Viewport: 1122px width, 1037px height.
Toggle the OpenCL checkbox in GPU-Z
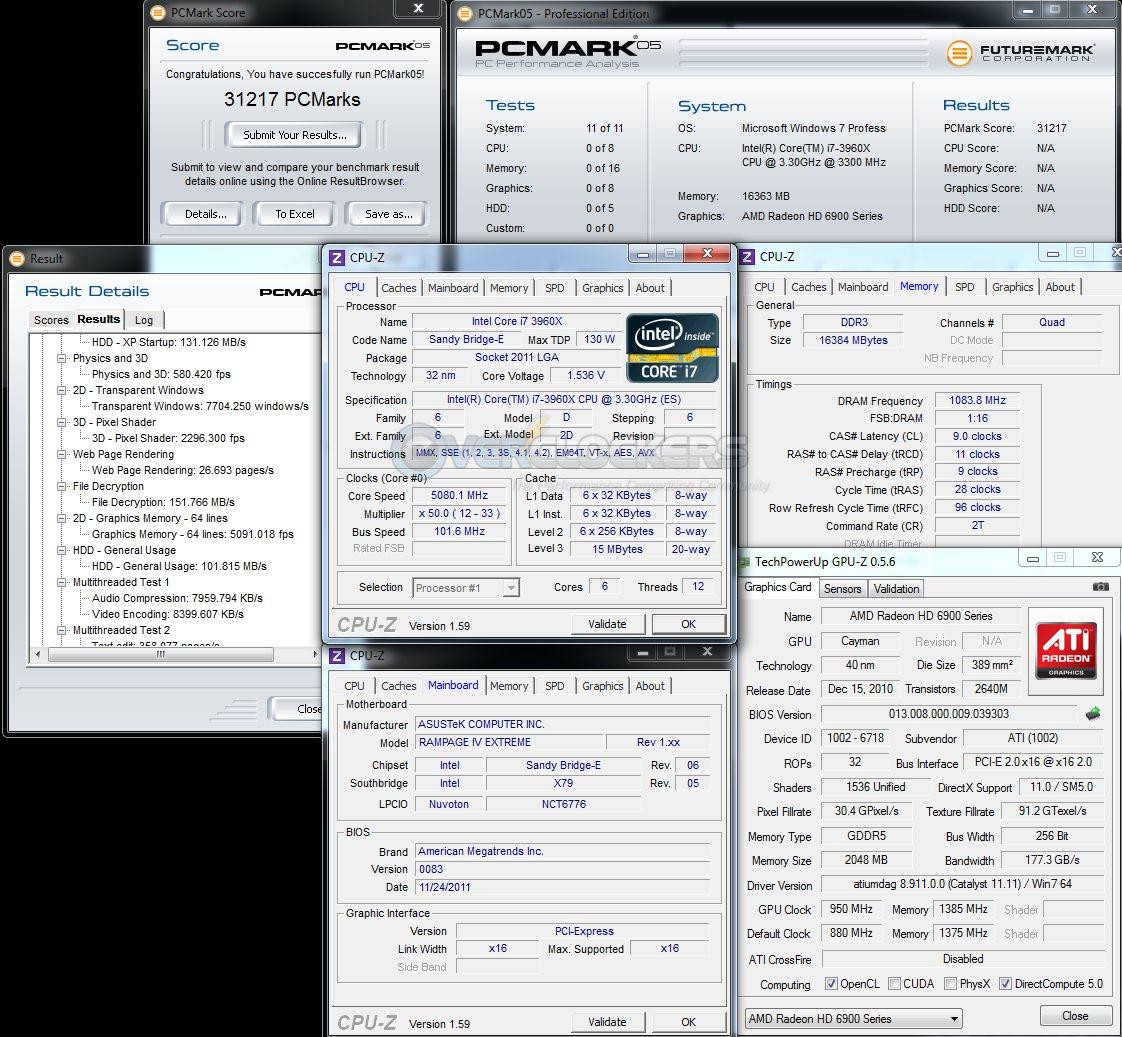pyautogui.click(x=831, y=983)
